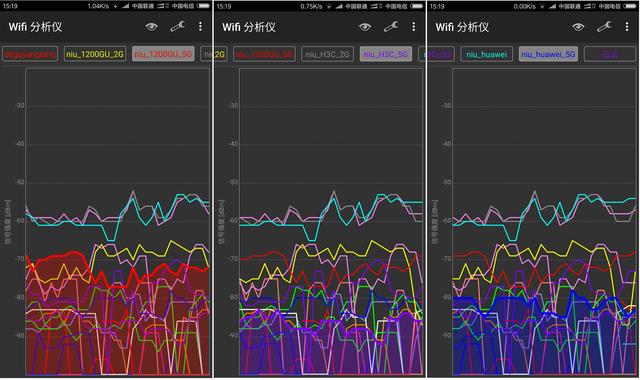Tap the 15:19 clock in left status bar
640x380 pixels.
click(x=9, y=6)
